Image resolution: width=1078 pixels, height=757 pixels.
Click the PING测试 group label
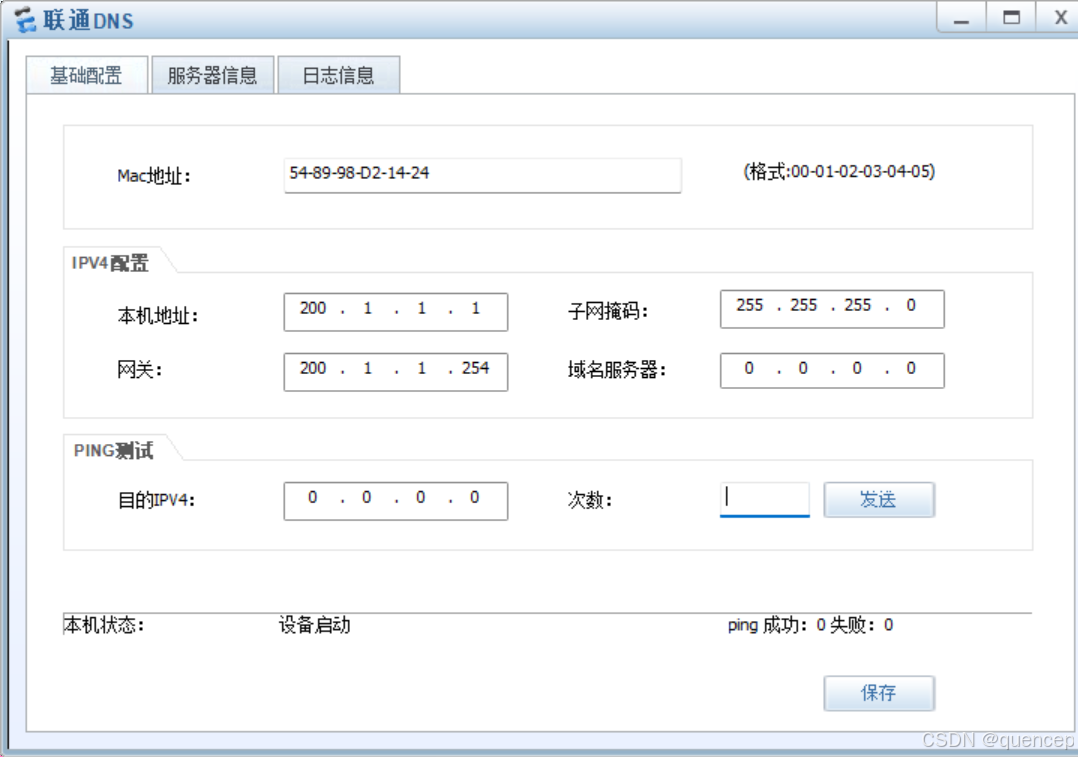pyautogui.click(x=113, y=450)
